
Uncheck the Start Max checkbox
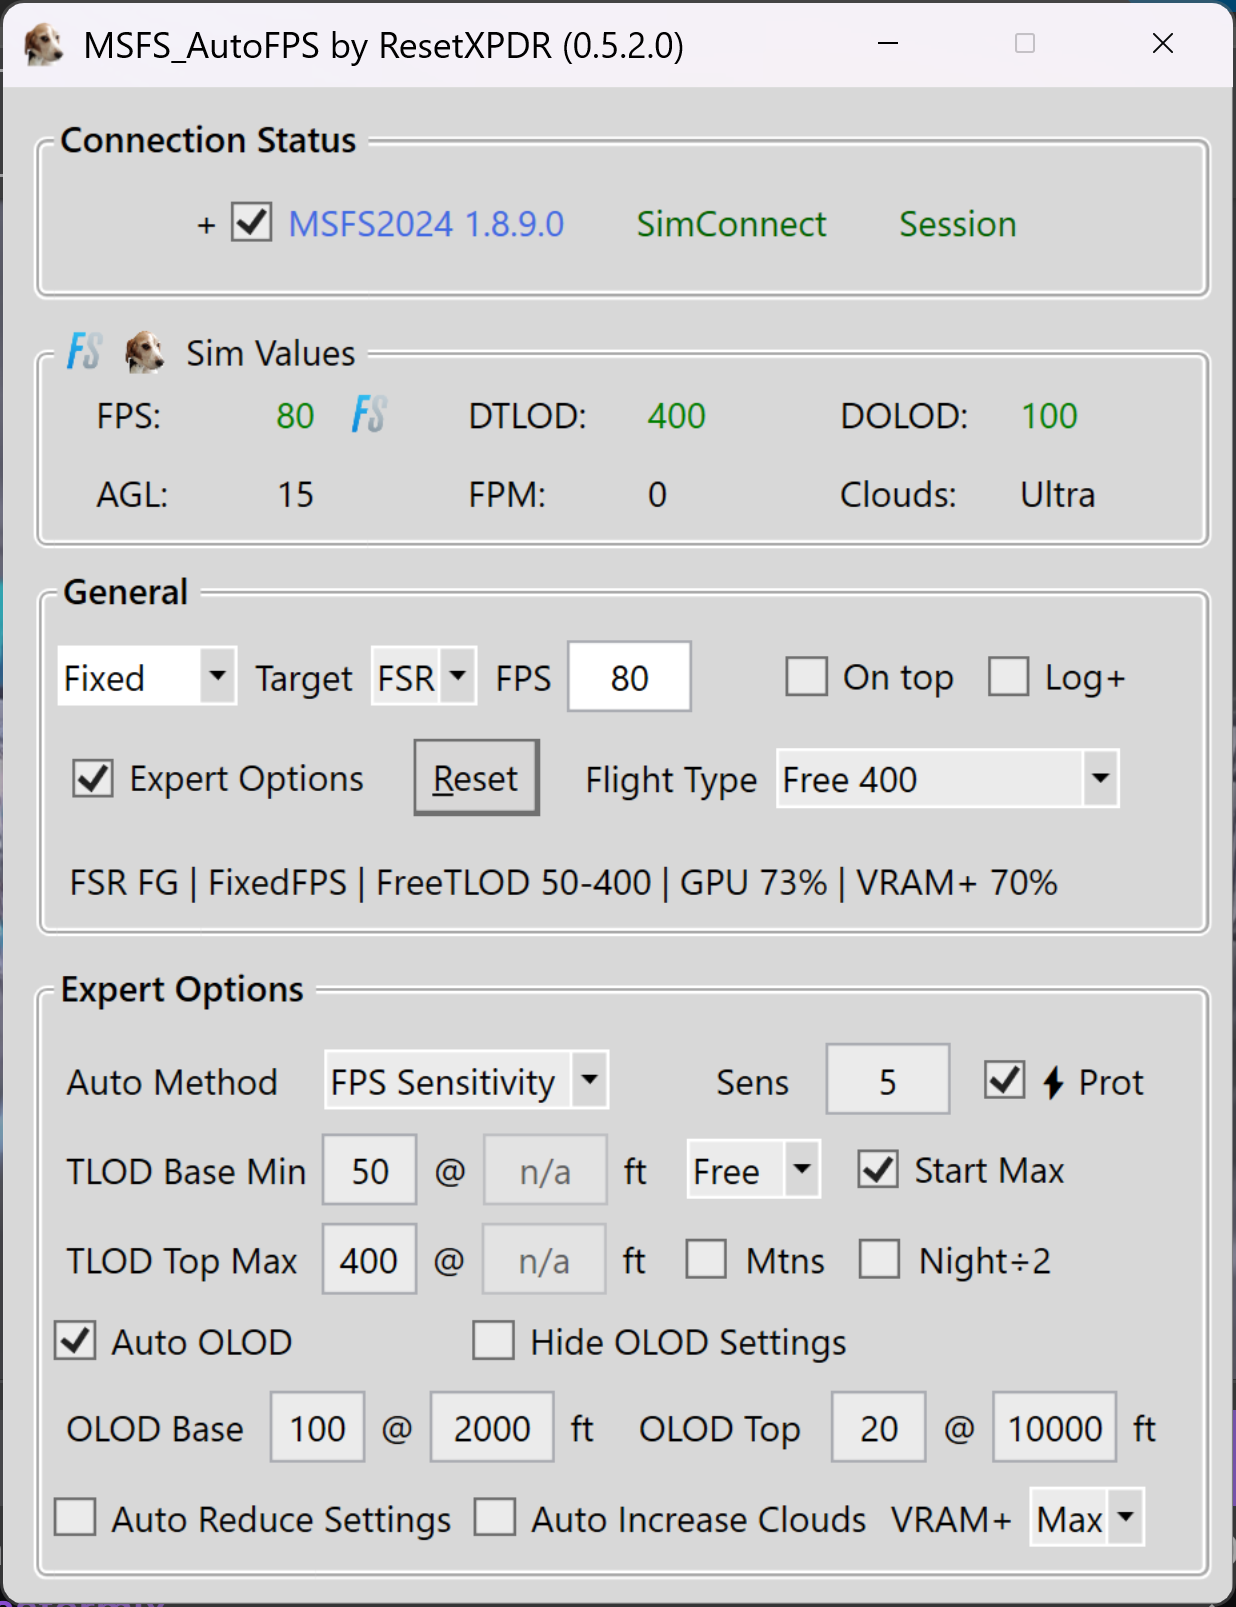coord(878,1169)
